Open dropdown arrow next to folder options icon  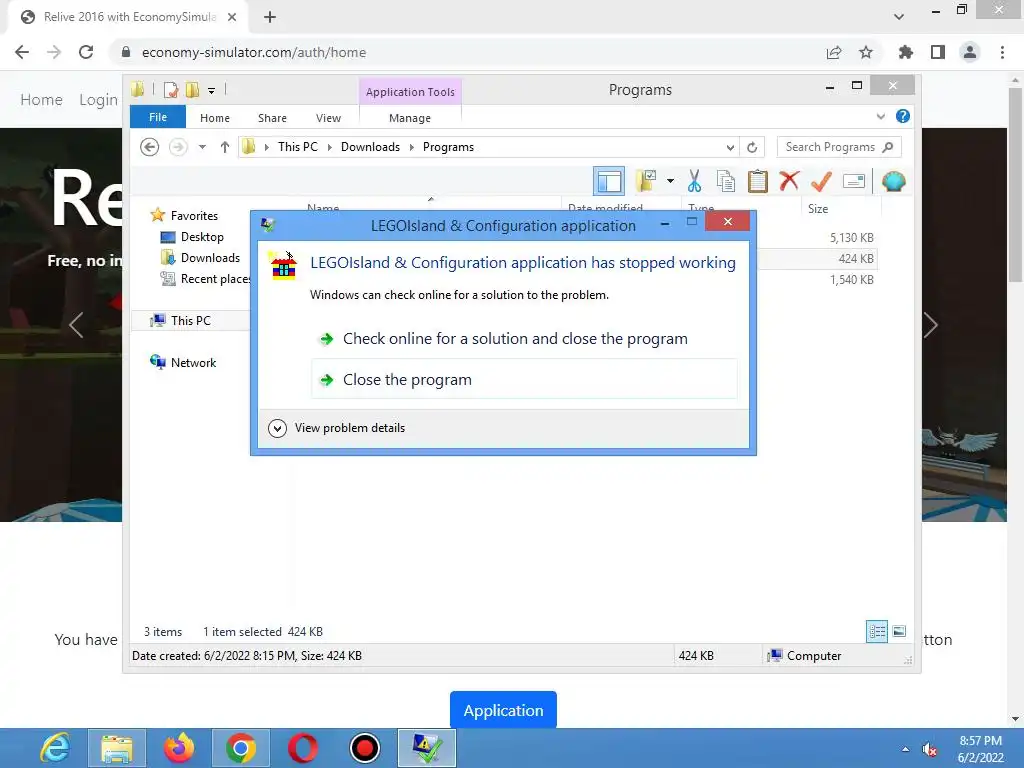670,181
